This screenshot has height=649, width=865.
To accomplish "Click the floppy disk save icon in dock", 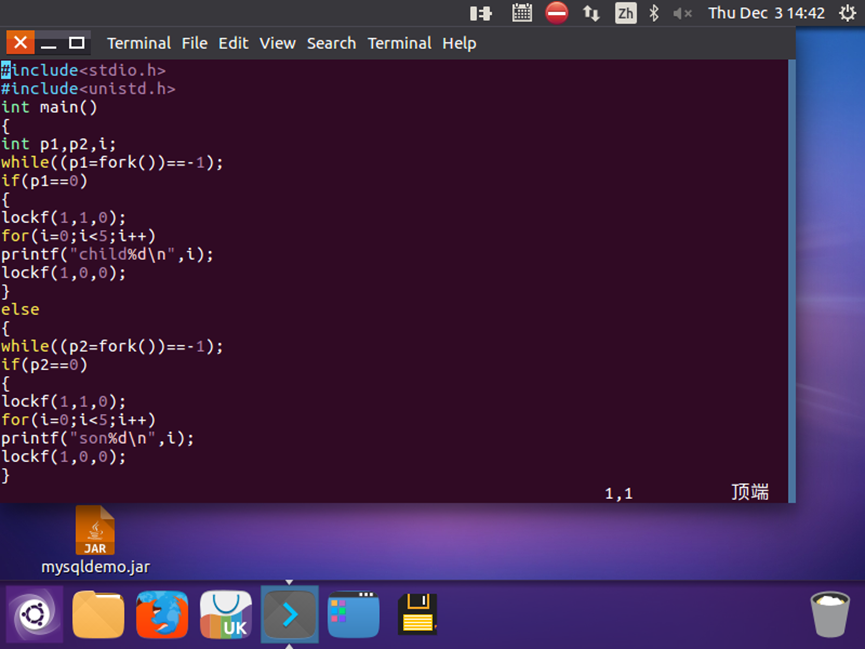I will point(418,614).
